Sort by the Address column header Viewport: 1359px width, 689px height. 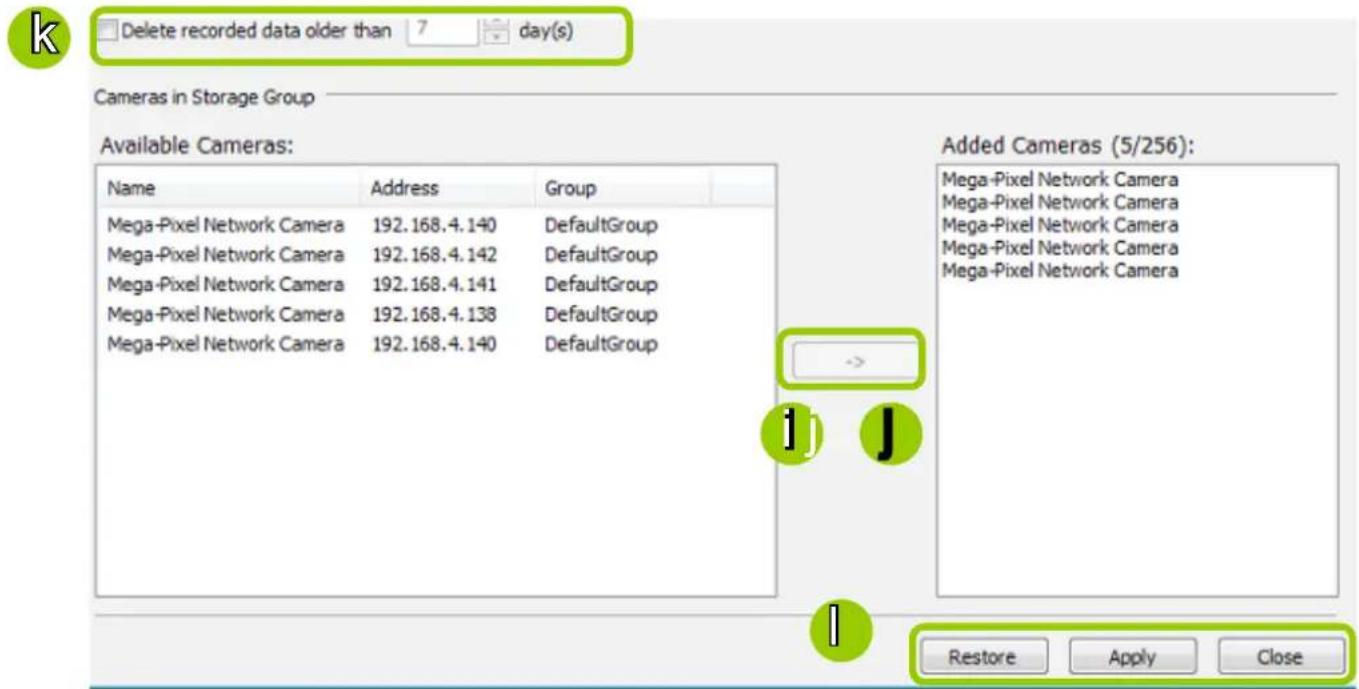point(448,188)
